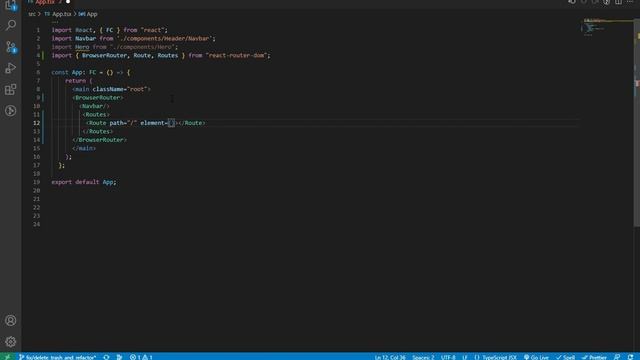This screenshot has width=640, height=360.
Task: Click the const App: FC declaration
Action: click(91, 72)
